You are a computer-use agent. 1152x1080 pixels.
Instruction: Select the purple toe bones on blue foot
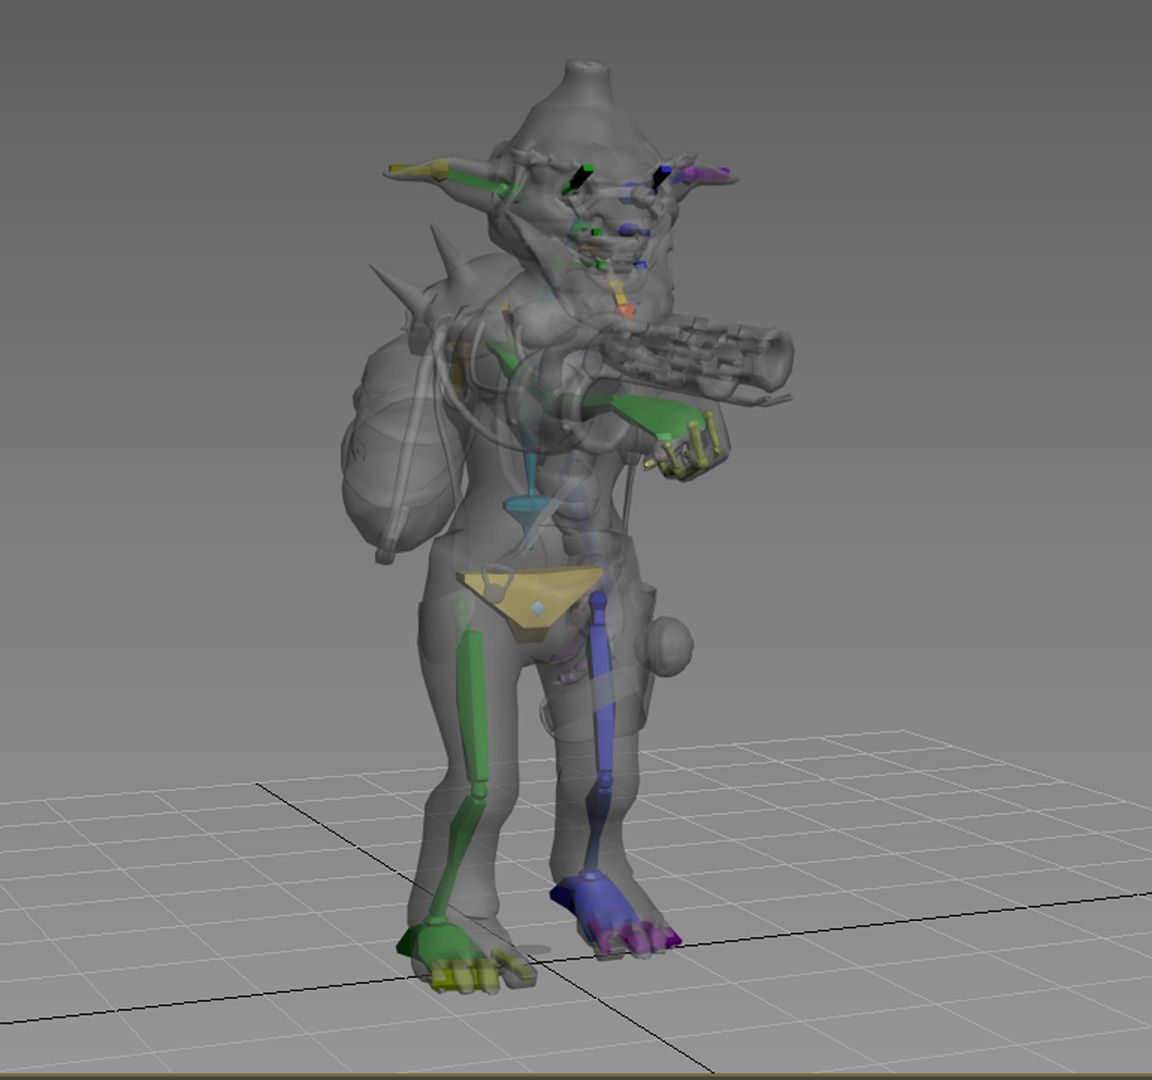pos(636,939)
